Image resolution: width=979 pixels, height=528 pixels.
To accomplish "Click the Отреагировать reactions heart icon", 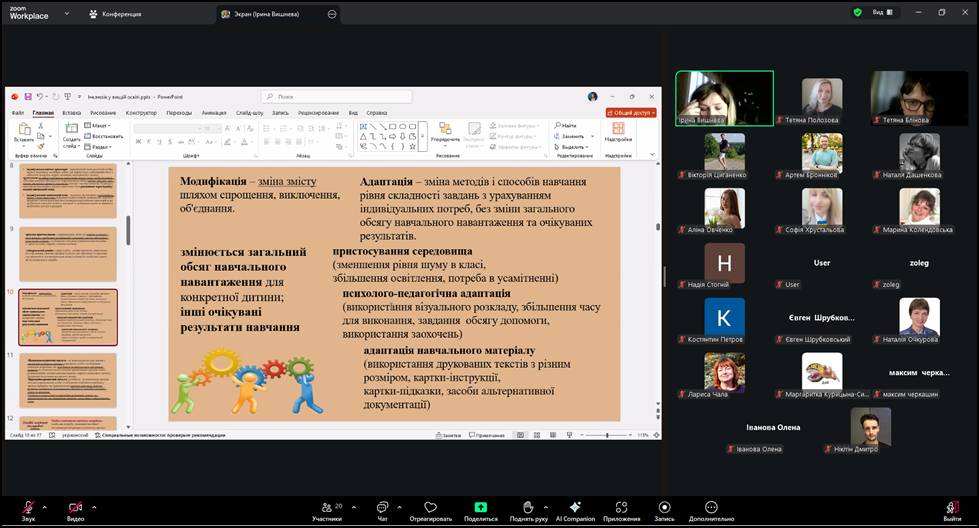I will [x=431, y=508].
